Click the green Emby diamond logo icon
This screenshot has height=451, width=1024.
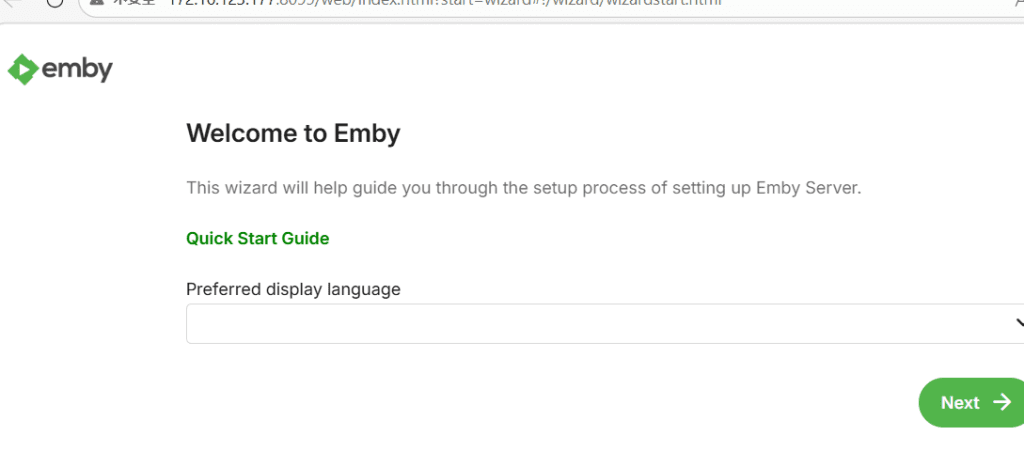point(20,69)
